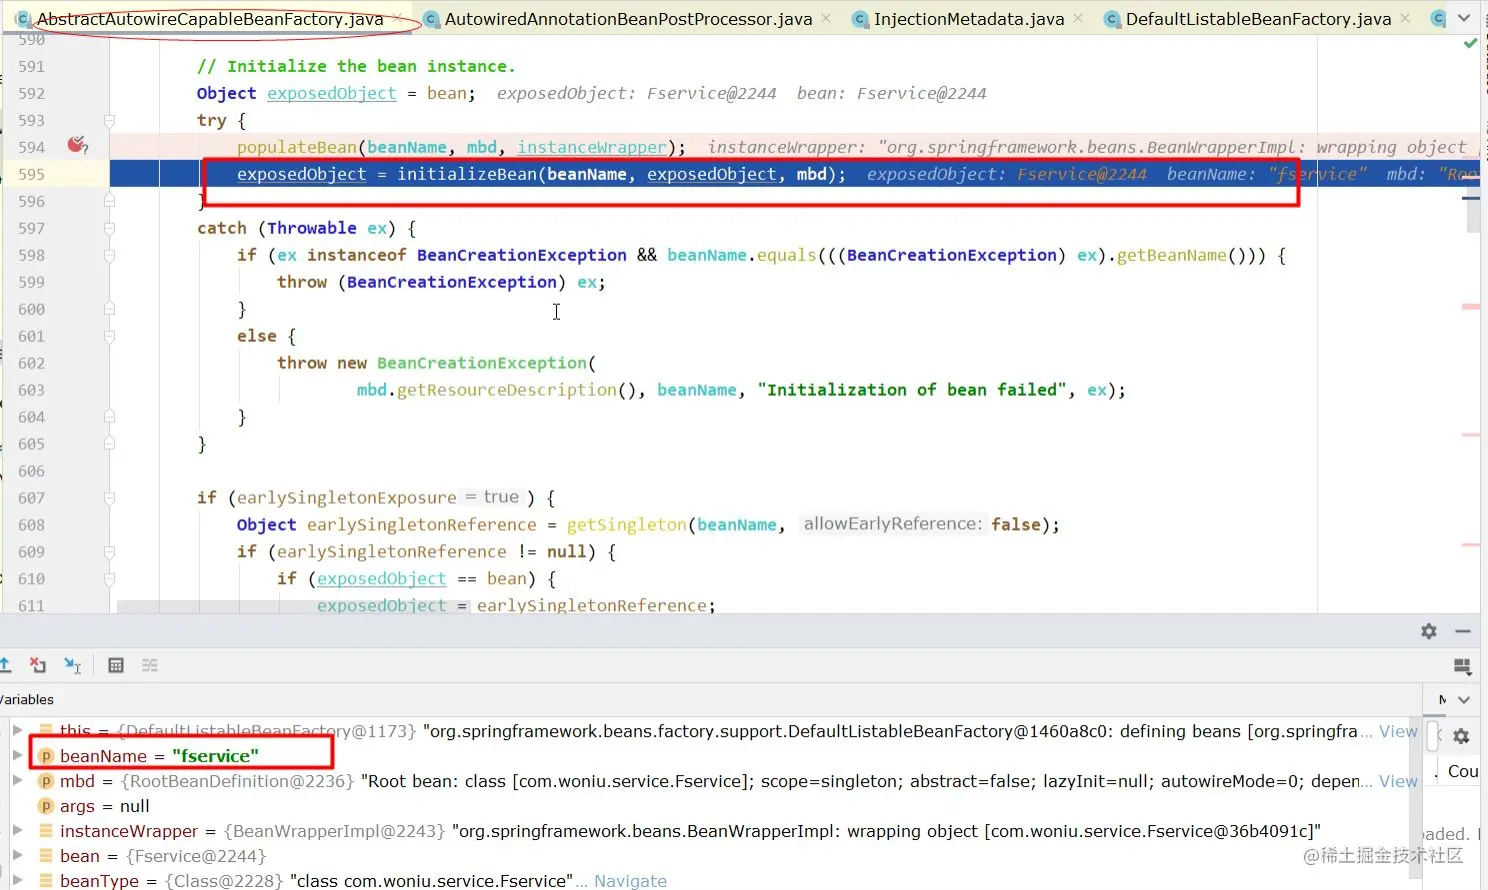Image resolution: width=1488 pixels, height=890 pixels.
Task: Click the instanceWrapper link on line 594
Action: 592,147
